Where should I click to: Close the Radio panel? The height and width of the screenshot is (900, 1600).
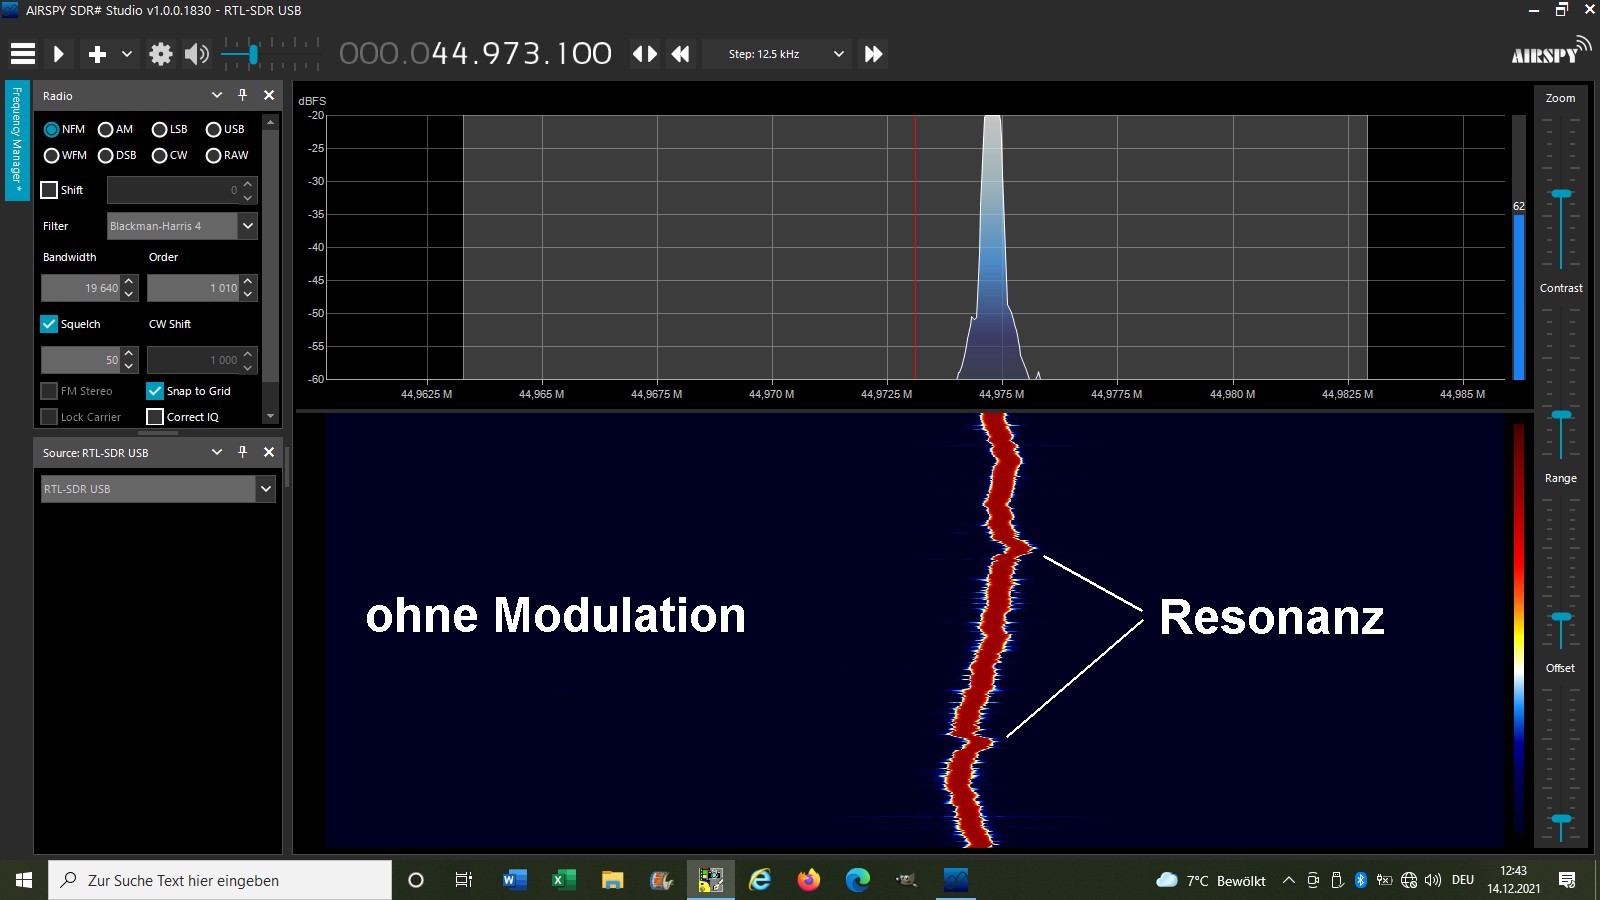click(x=269, y=95)
